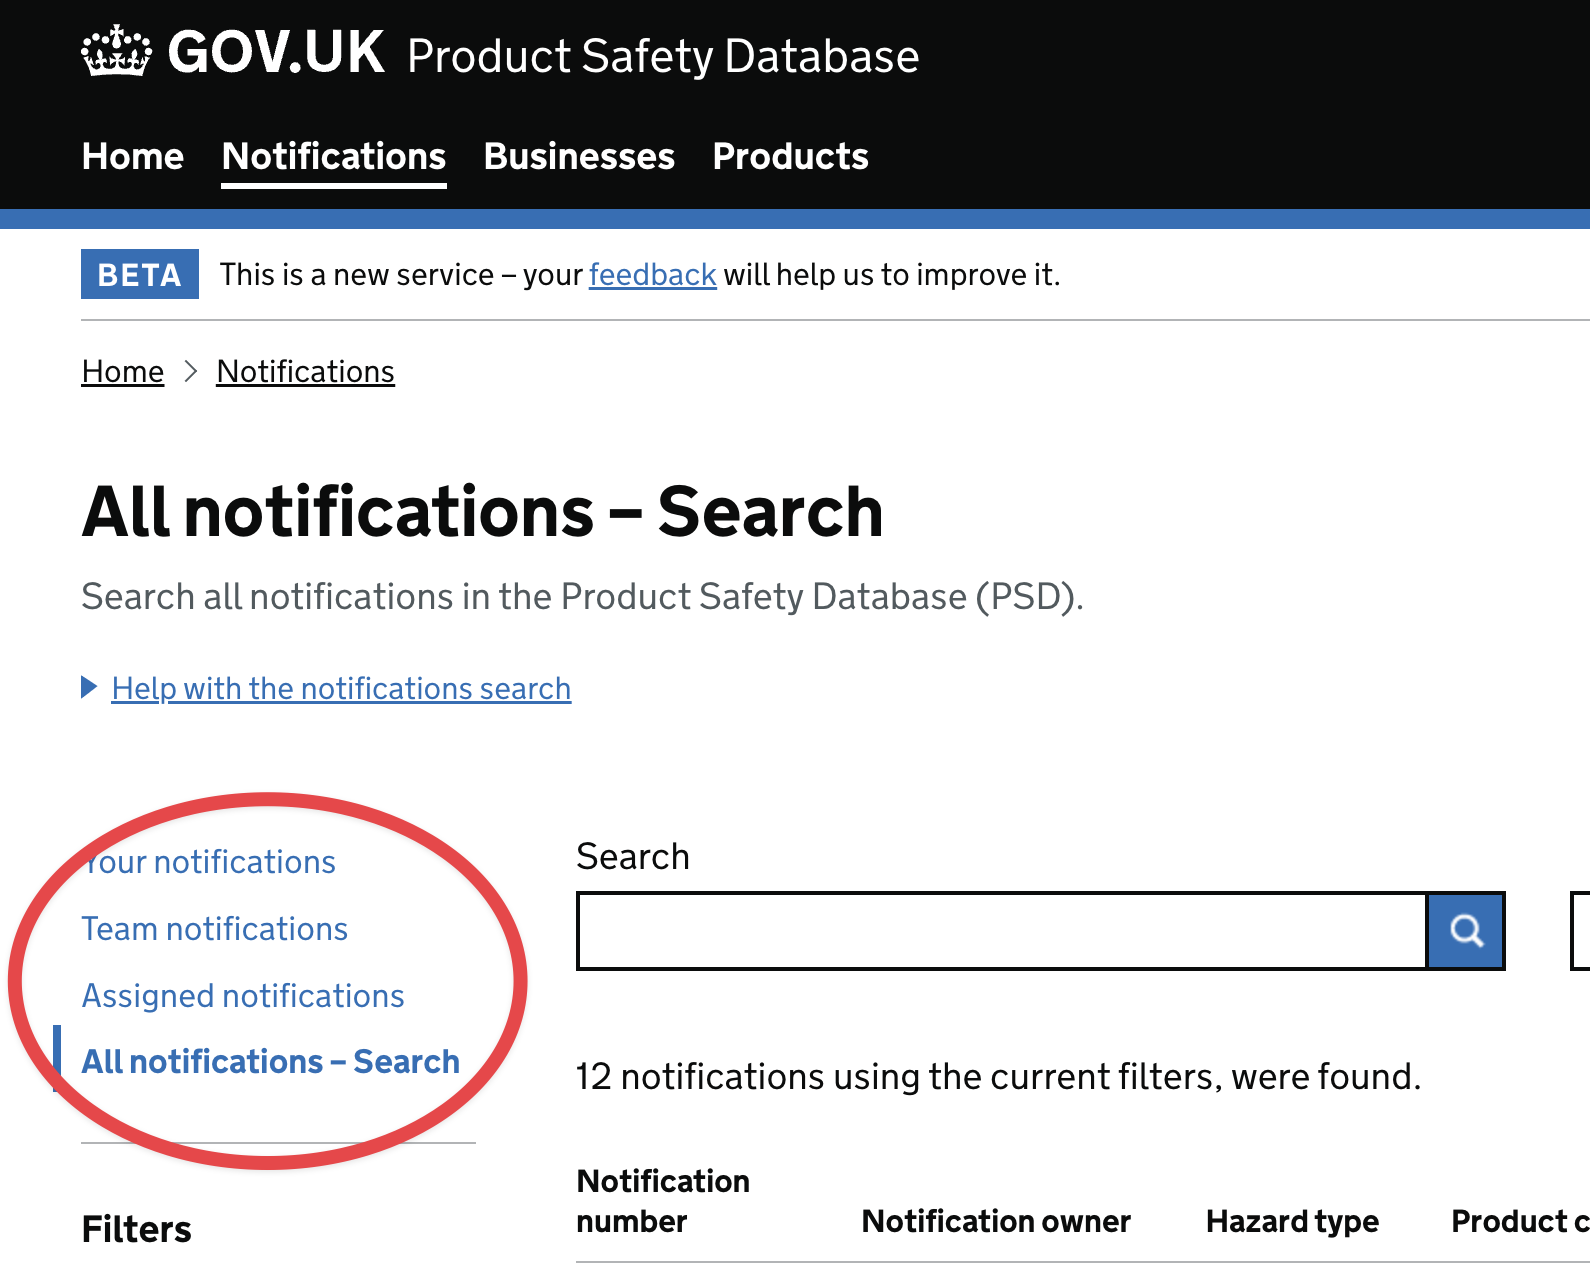Click the search magnifying glass icon
This screenshot has height=1268, width=1590.
pyautogui.click(x=1466, y=930)
